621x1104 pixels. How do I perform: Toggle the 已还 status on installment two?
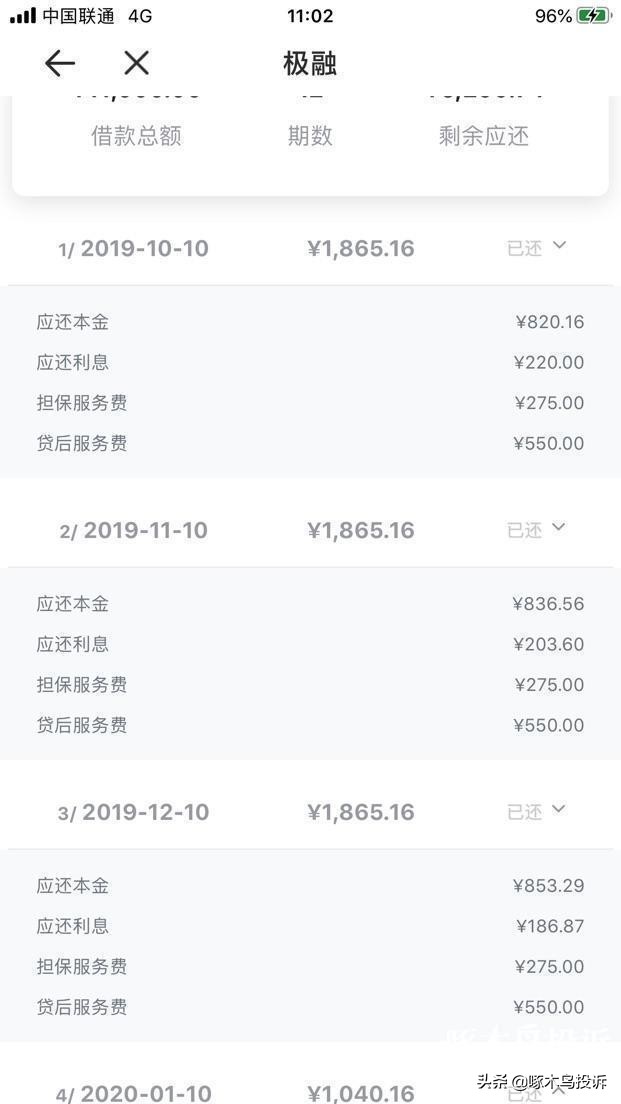(x=525, y=530)
